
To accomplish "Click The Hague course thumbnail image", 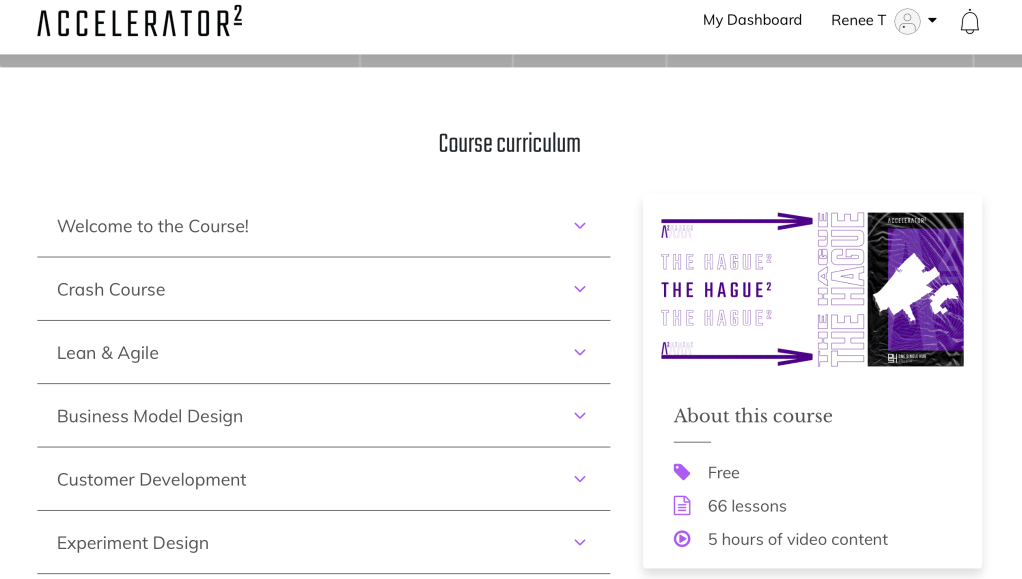I will [x=812, y=289].
